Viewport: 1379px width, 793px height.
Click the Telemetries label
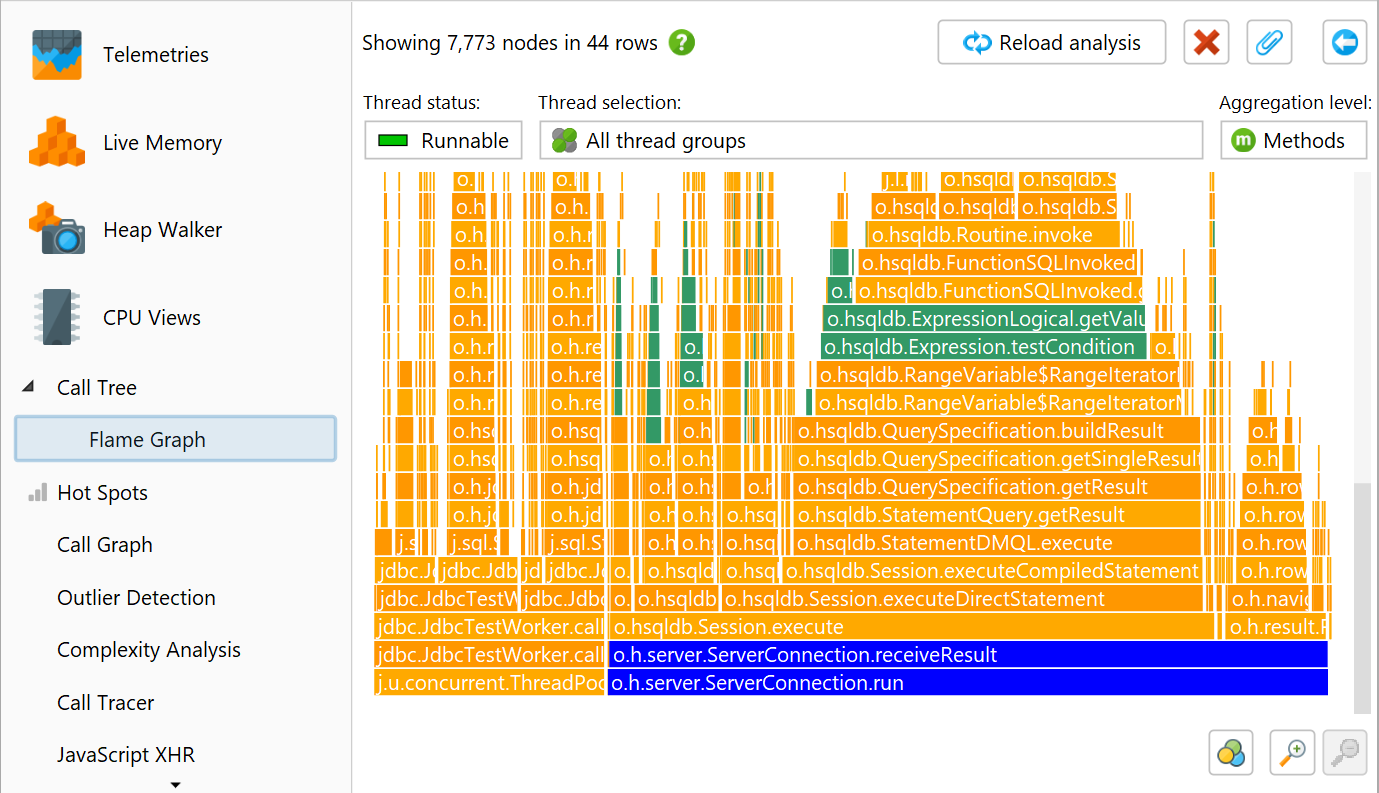click(x=156, y=55)
